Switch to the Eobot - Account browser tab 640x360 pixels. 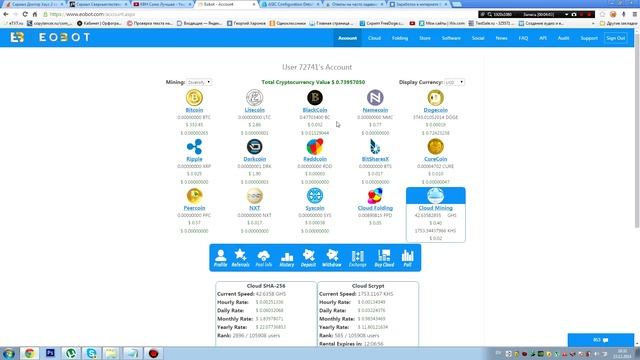pyautogui.click(x=227, y=4)
